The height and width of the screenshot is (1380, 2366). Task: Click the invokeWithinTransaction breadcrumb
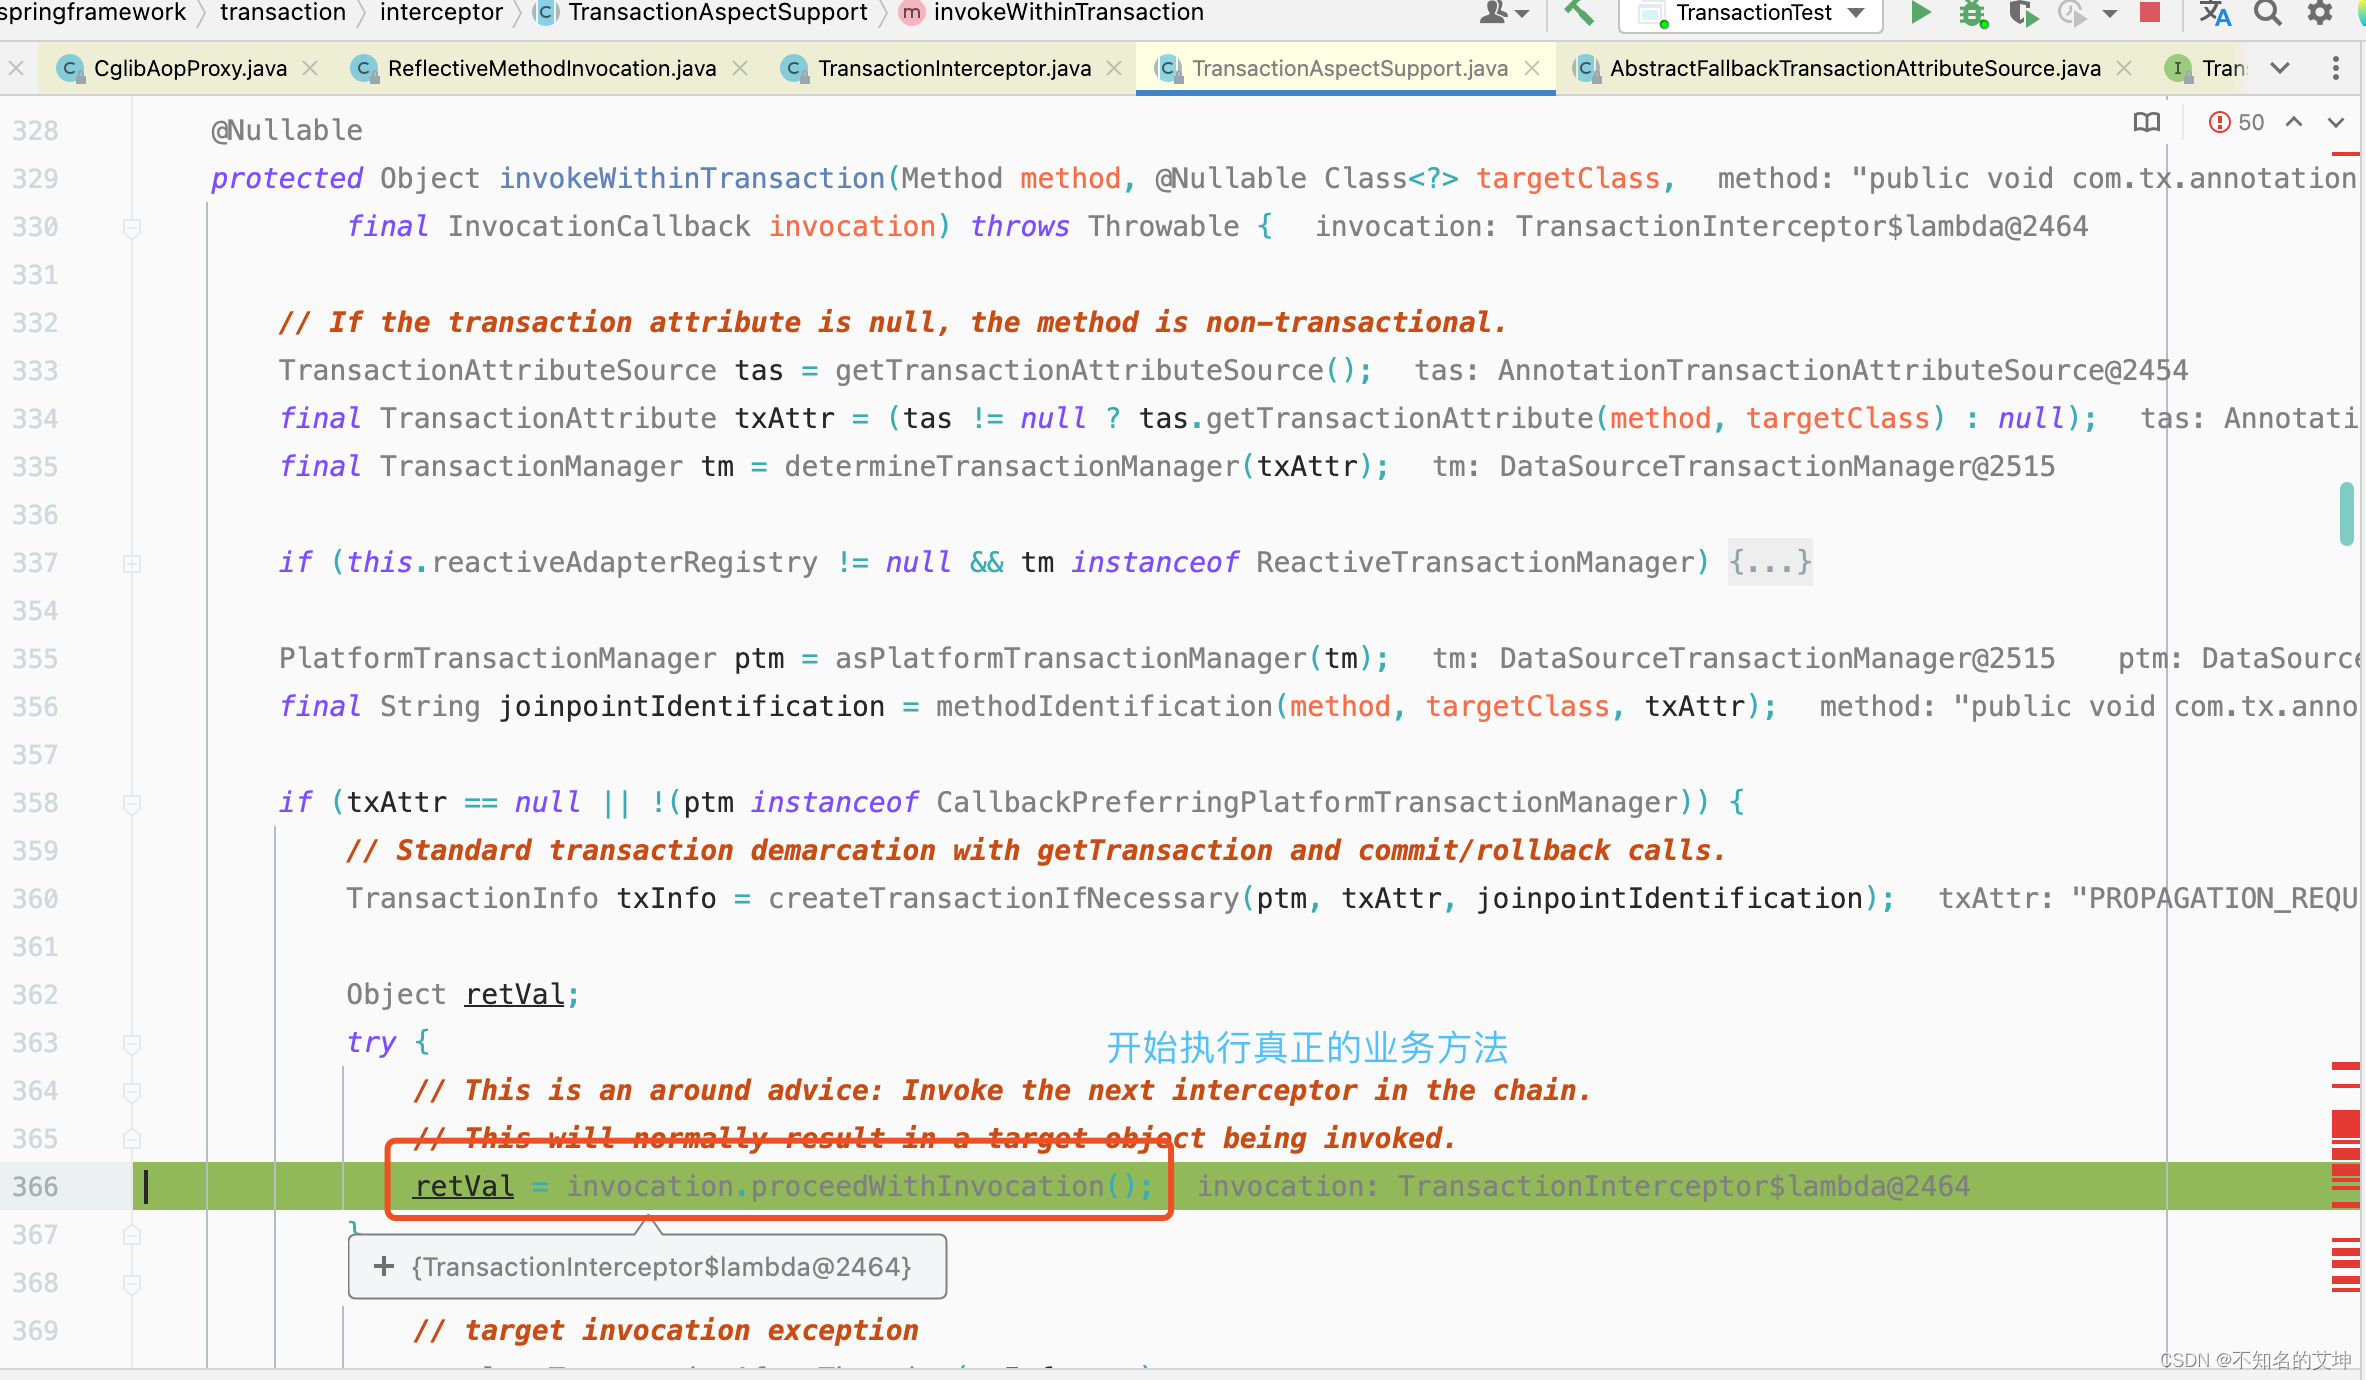[x=1068, y=12]
